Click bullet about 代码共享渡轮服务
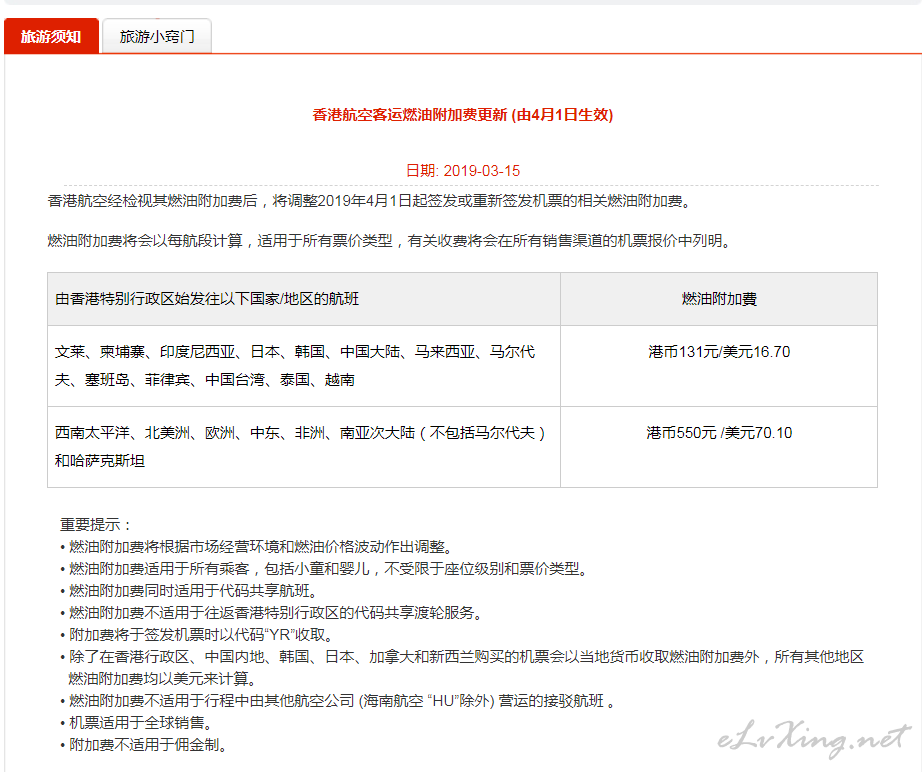Viewport: 922px width, 772px height. point(273,613)
